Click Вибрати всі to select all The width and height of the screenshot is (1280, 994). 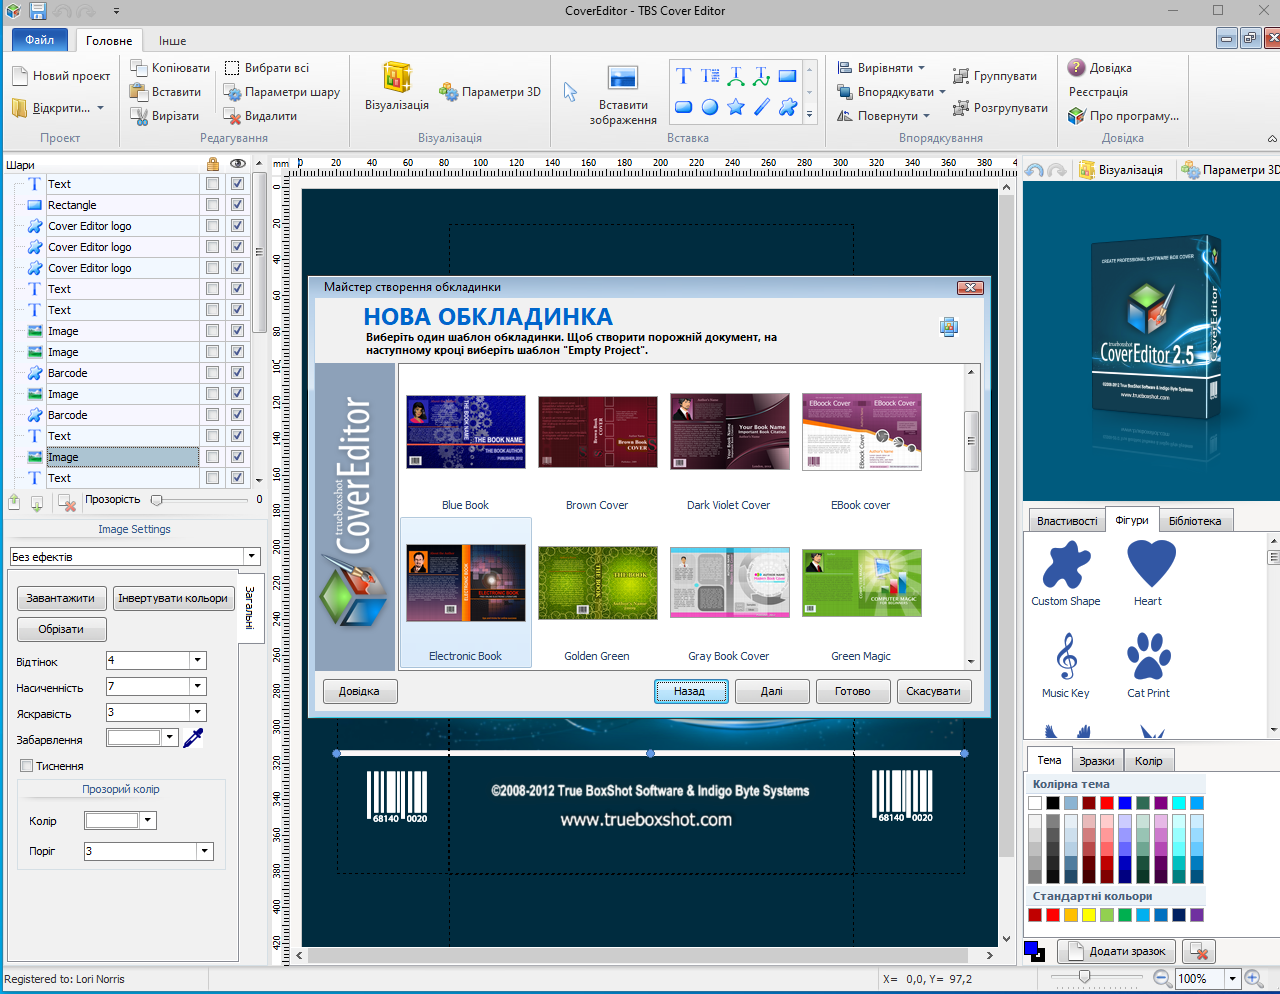(x=266, y=68)
